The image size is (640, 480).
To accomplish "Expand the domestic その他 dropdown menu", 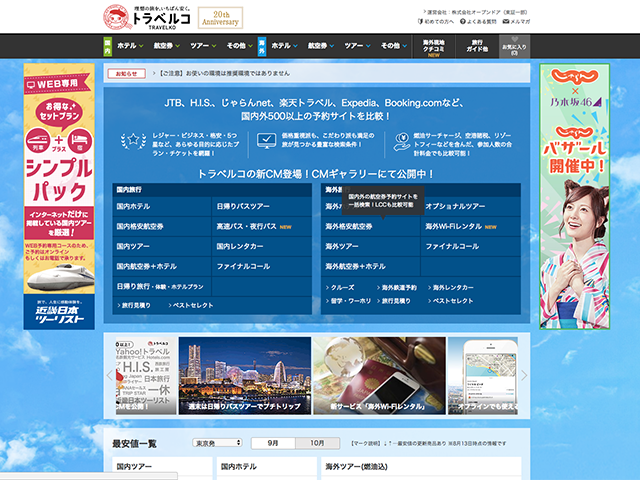I will [240, 46].
